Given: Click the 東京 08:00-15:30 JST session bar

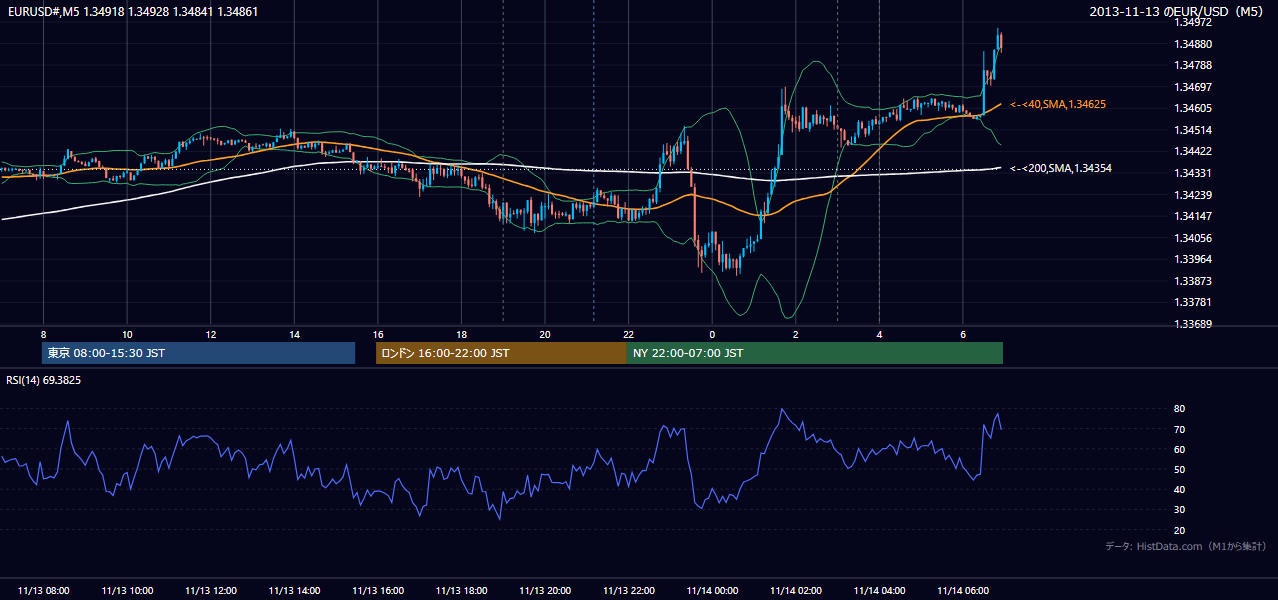Looking at the screenshot, I should pos(198,353).
